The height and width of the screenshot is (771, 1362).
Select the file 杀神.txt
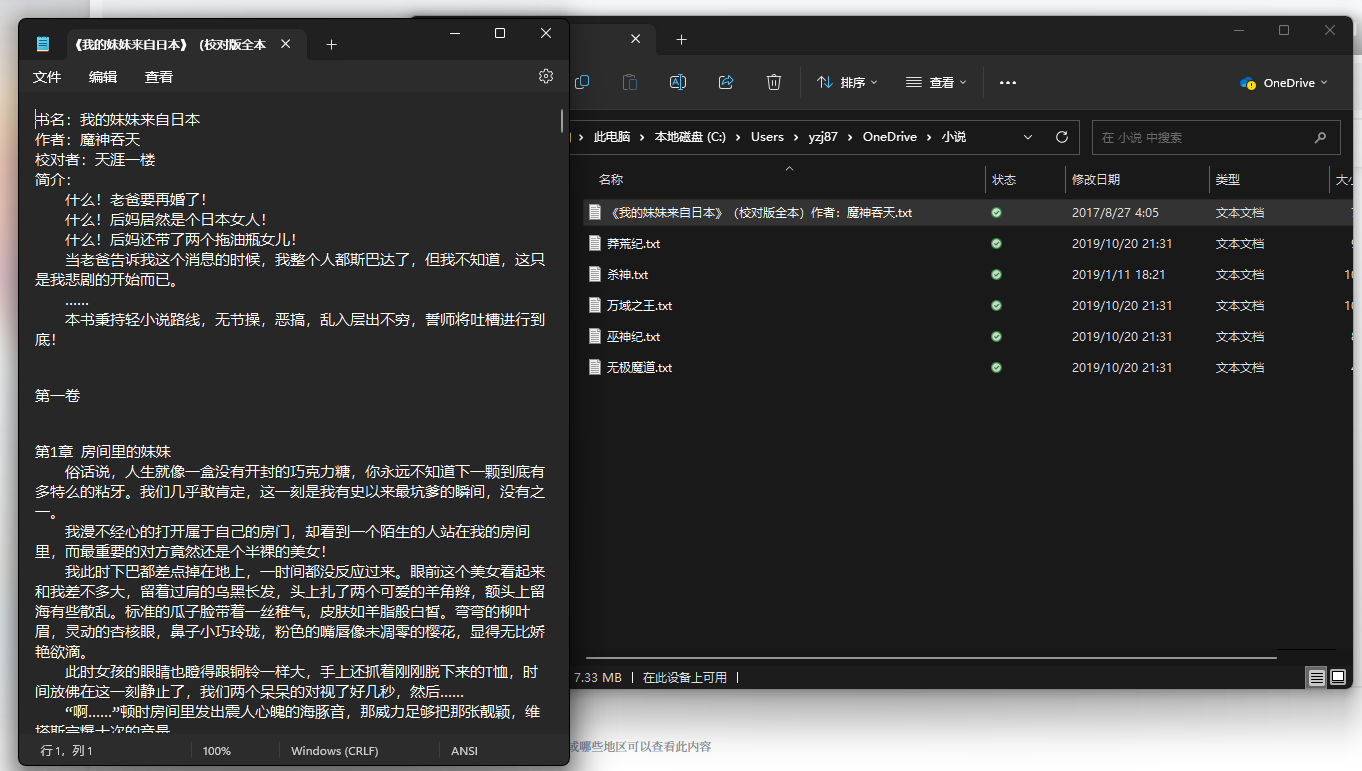pos(628,275)
